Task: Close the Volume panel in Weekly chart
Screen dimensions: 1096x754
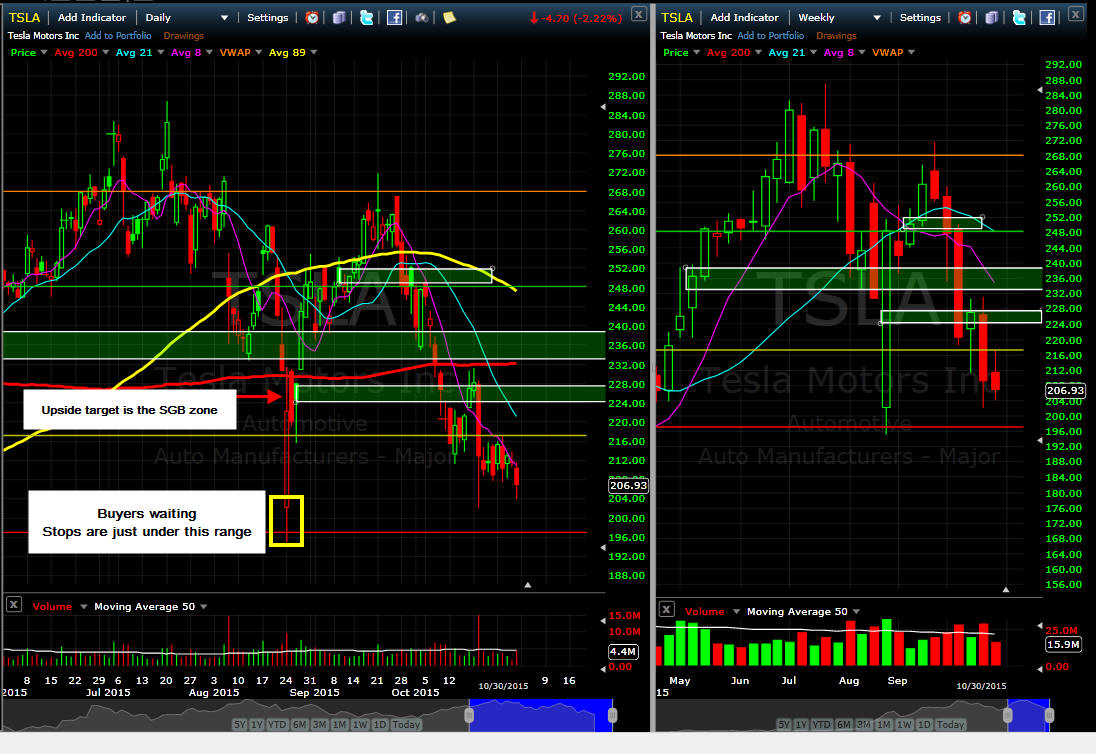Action: pos(666,609)
